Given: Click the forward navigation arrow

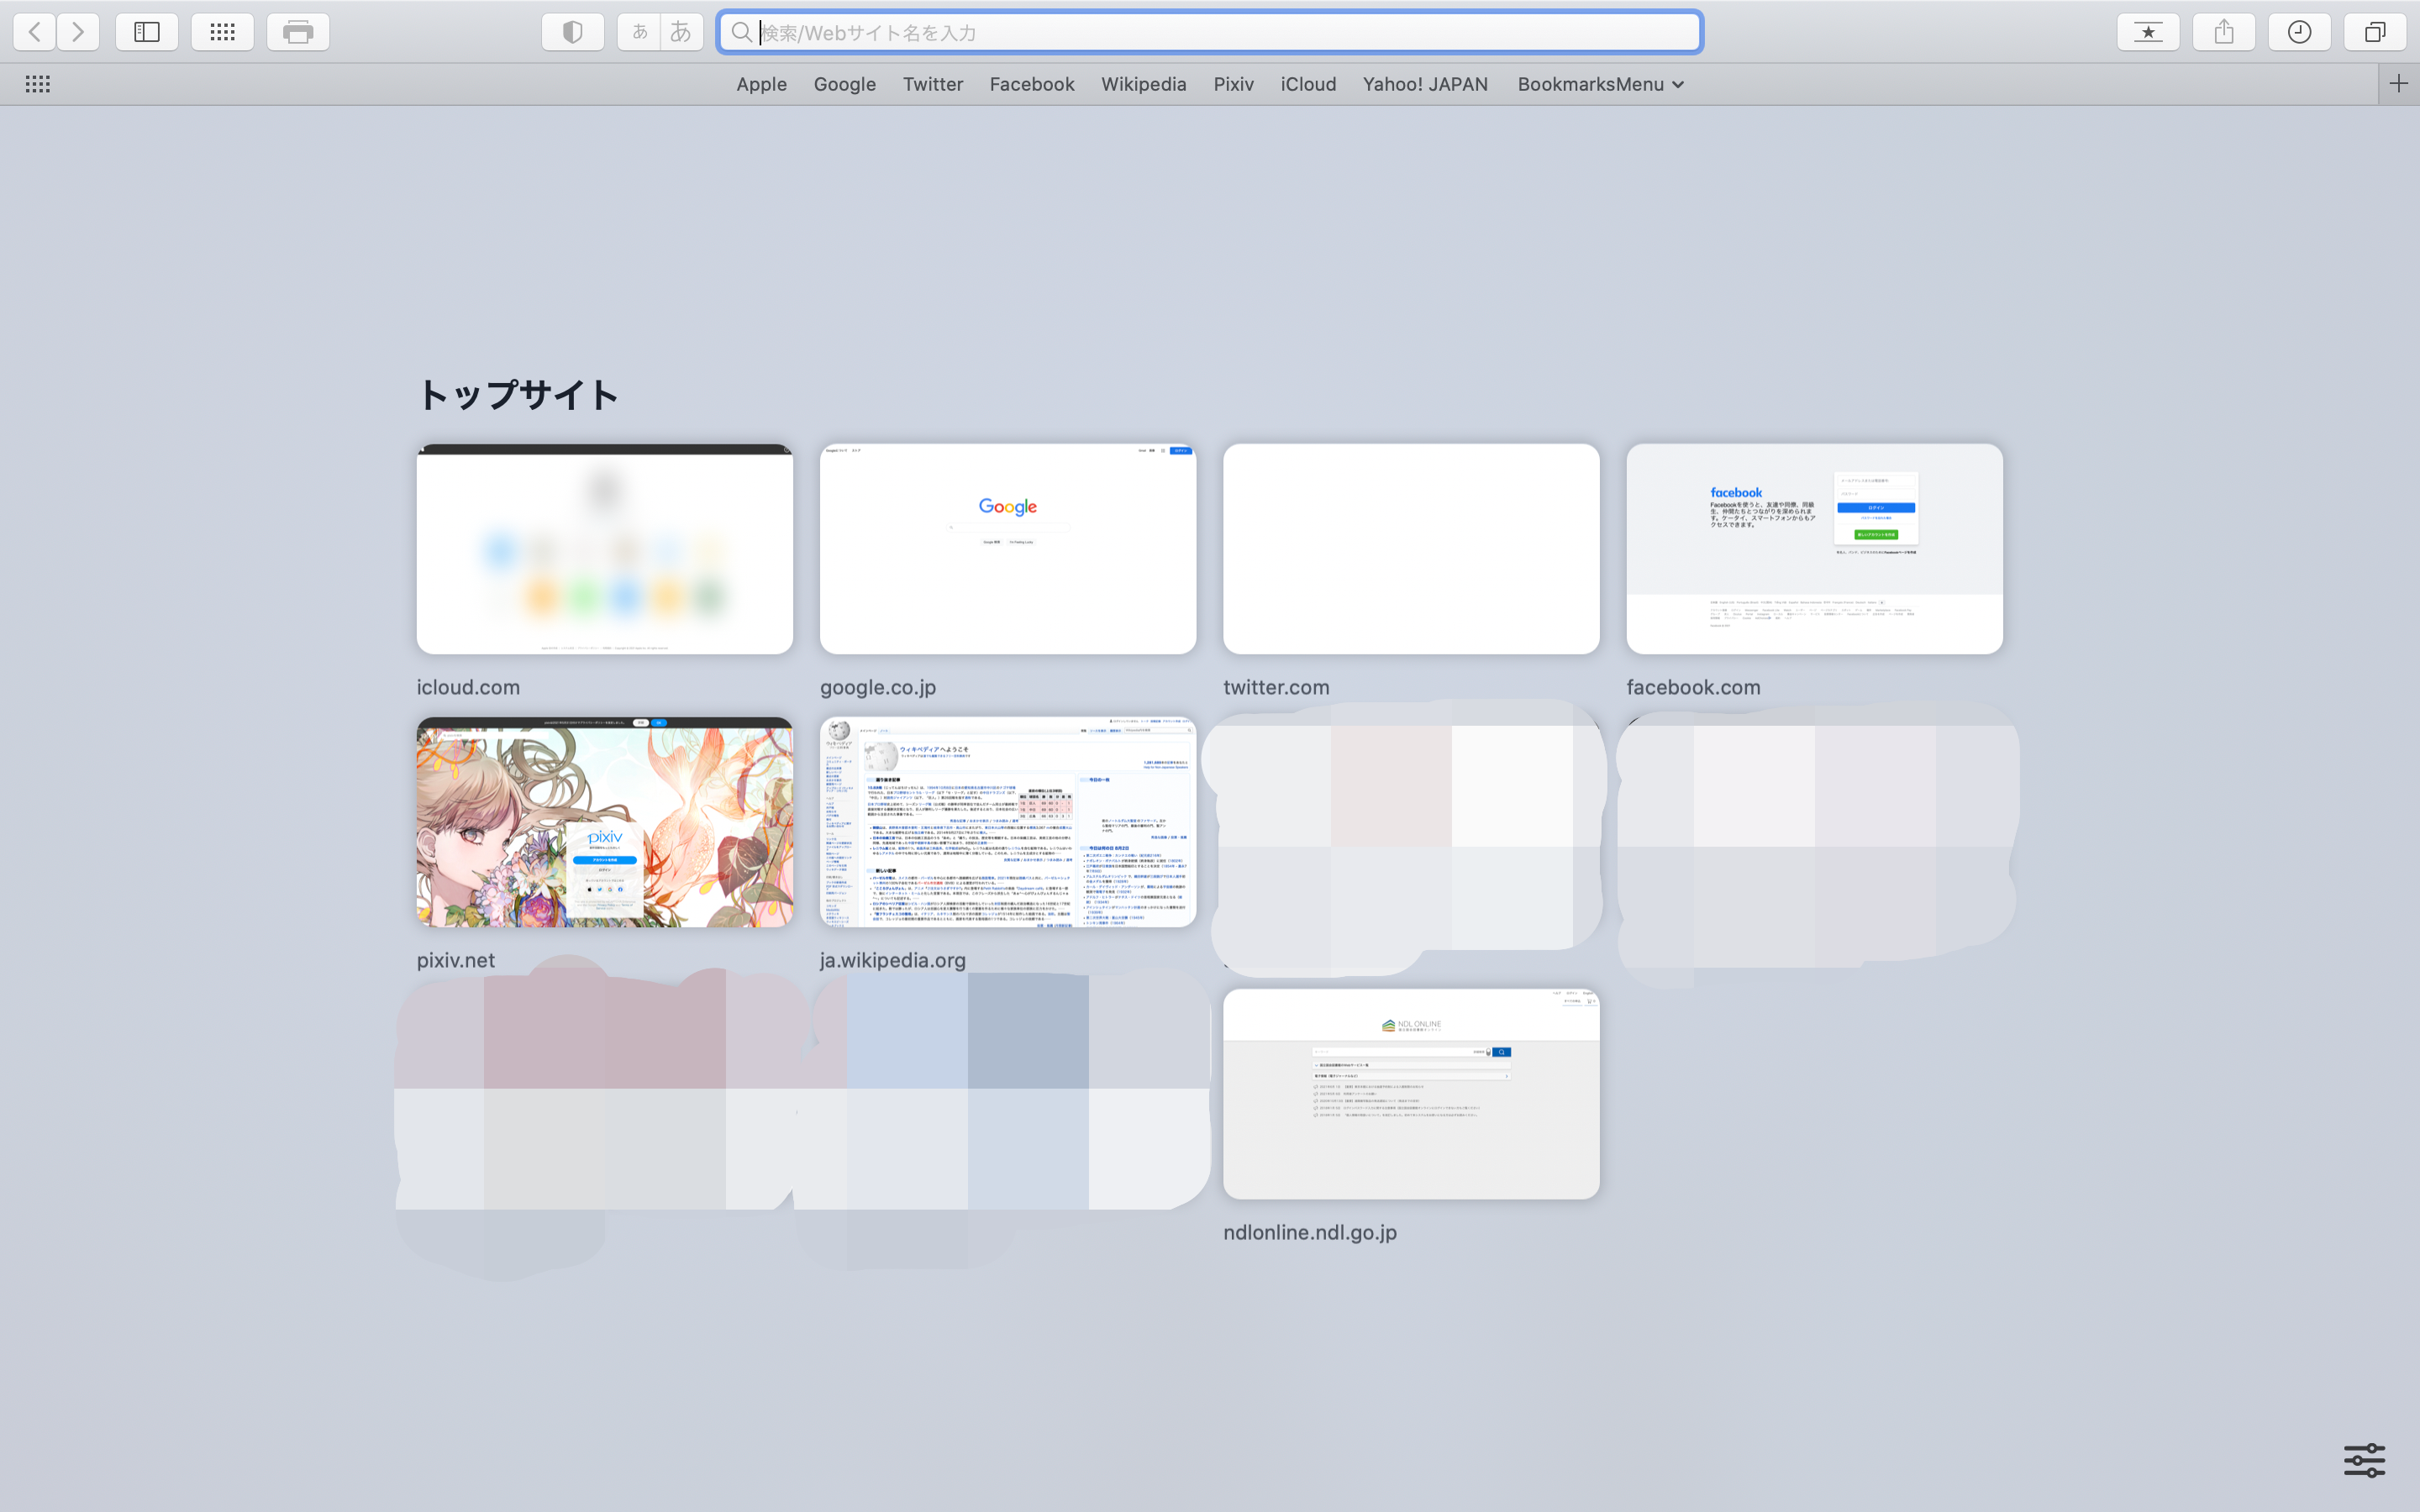Looking at the screenshot, I should [78, 32].
